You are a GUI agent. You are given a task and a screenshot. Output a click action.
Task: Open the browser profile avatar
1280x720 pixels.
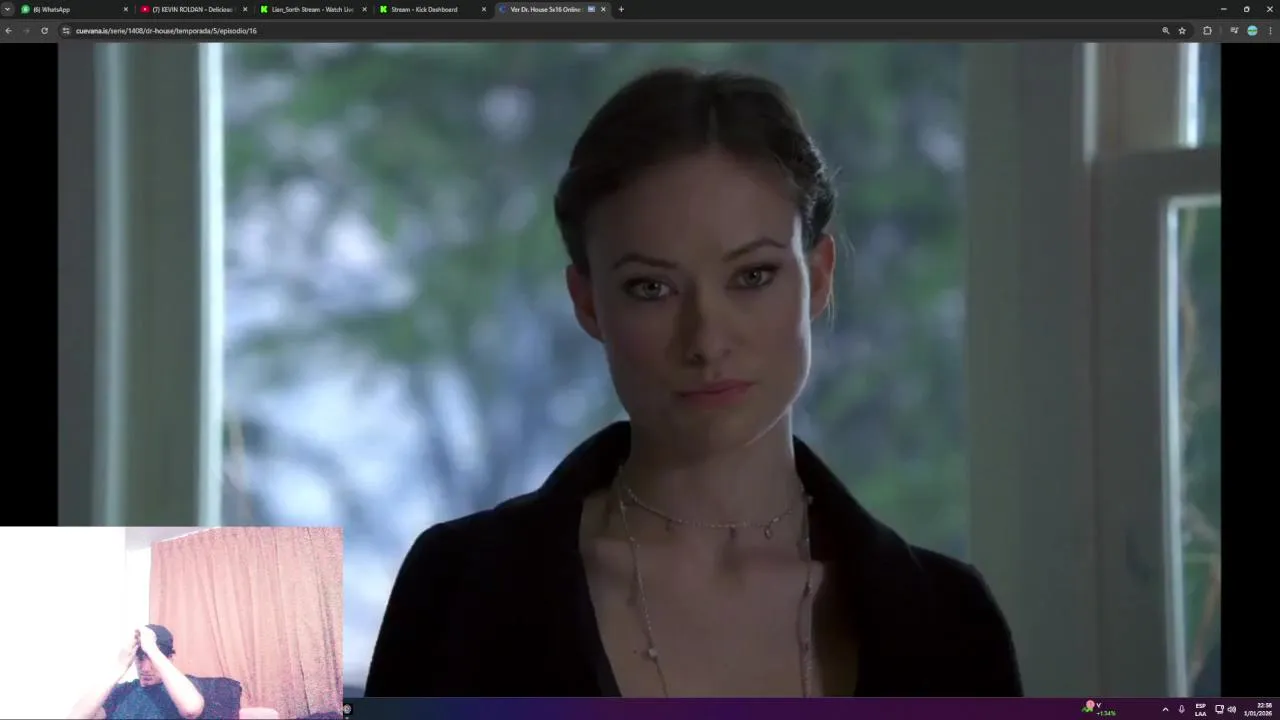tap(1252, 31)
